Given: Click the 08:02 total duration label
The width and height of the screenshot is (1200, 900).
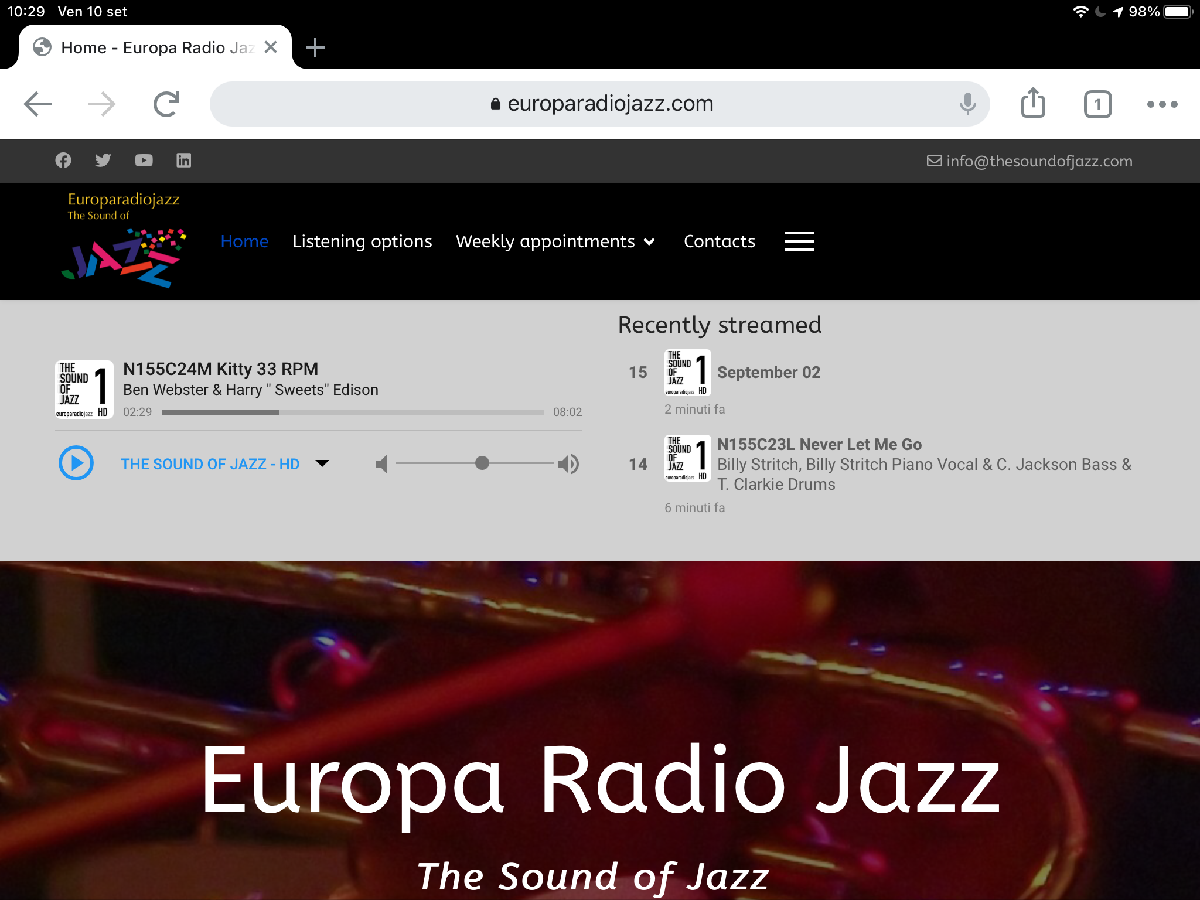Looking at the screenshot, I should (x=567, y=412).
